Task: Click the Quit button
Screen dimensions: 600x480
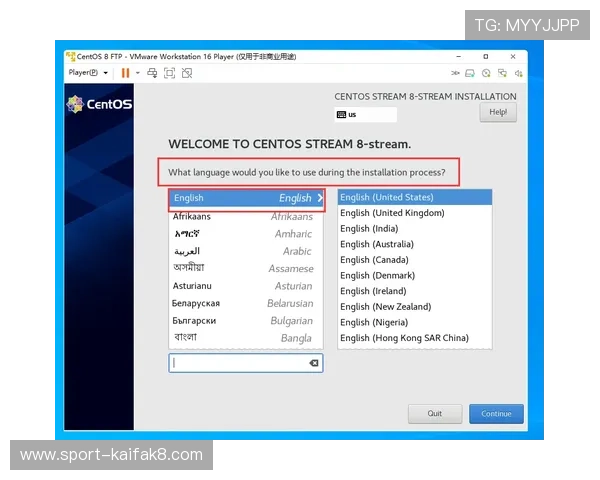Action: (x=435, y=413)
